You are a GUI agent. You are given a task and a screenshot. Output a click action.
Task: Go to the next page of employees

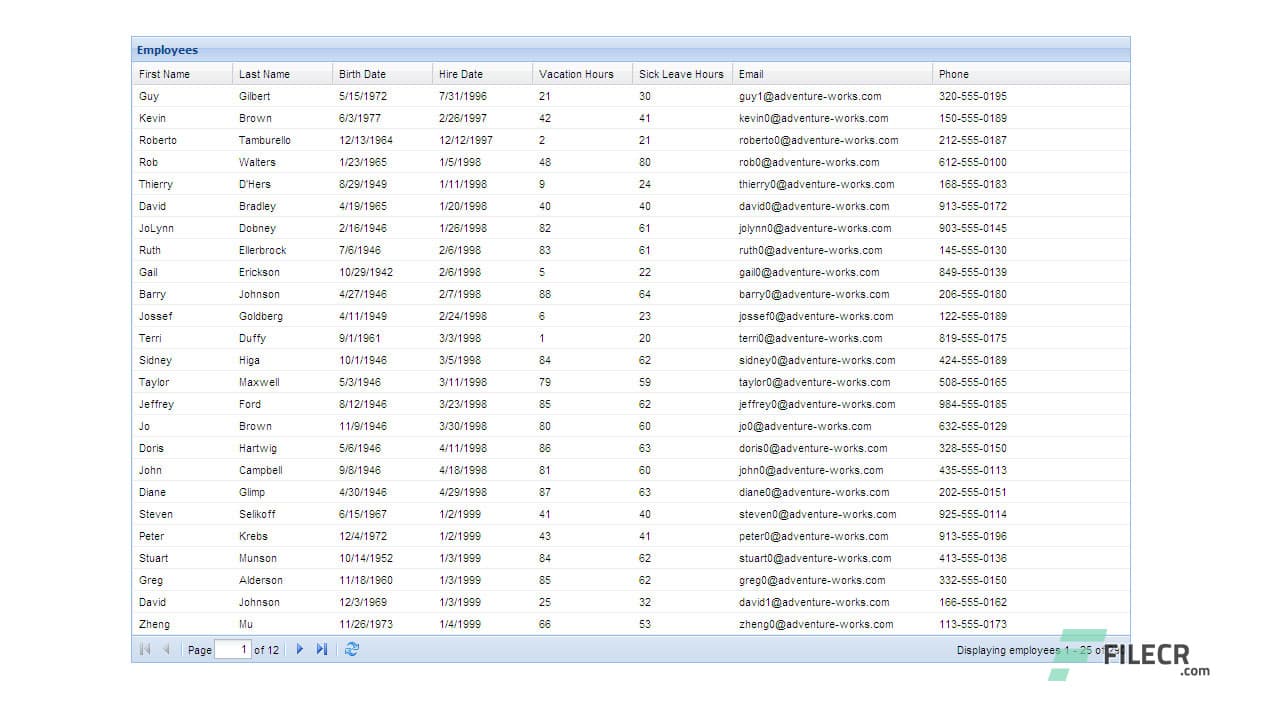pos(300,649)
